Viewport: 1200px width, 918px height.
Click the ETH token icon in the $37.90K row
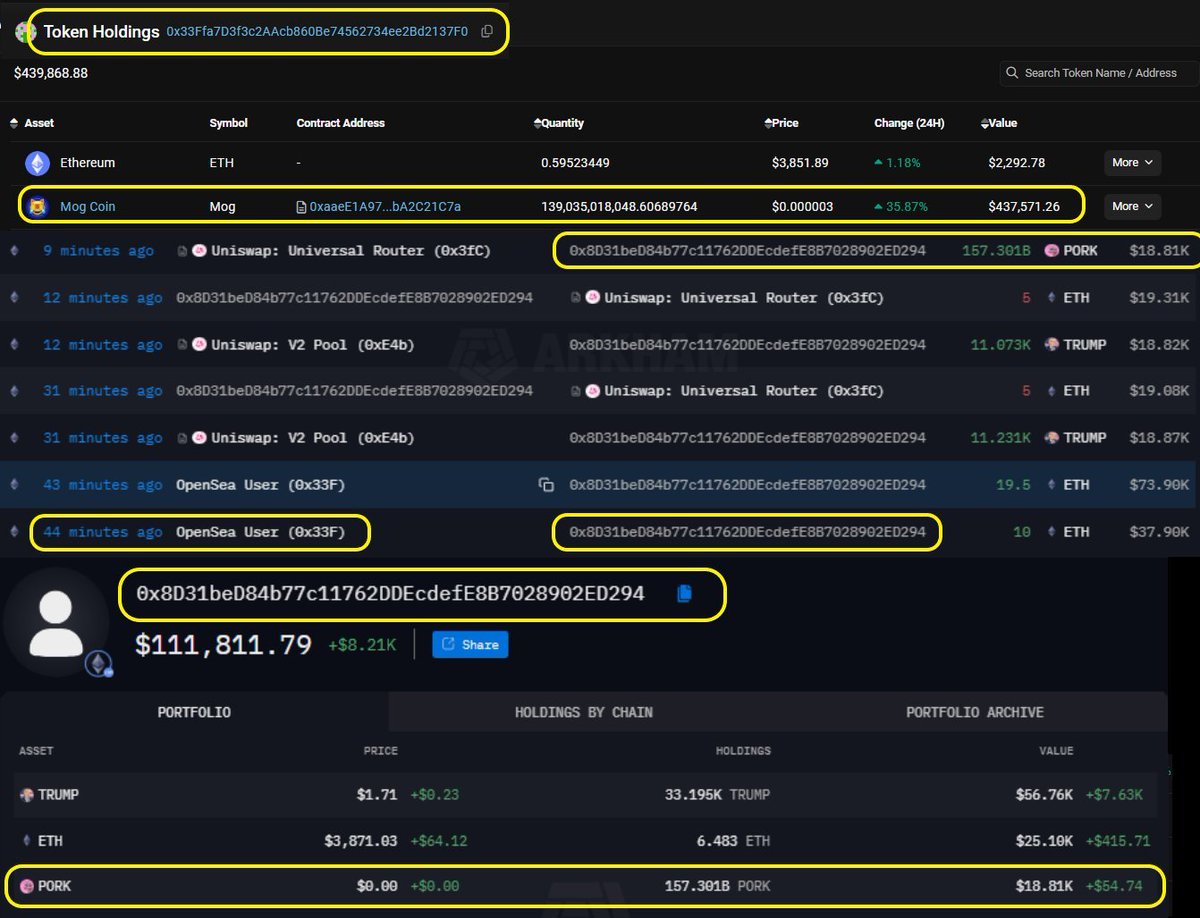coord(1051,532)
